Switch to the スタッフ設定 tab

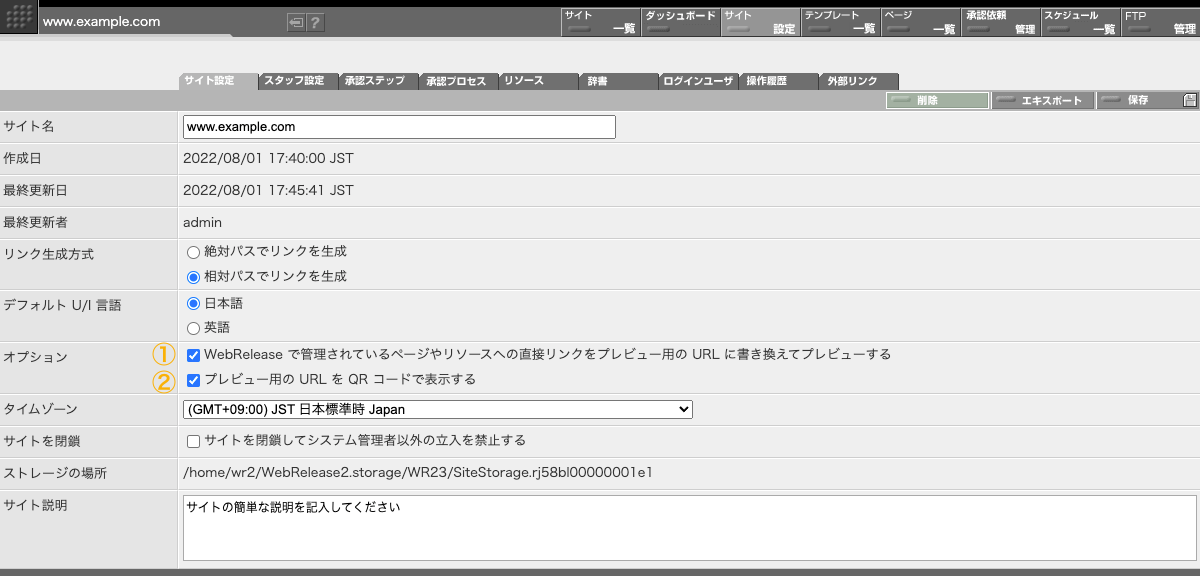tap(297, 81)
